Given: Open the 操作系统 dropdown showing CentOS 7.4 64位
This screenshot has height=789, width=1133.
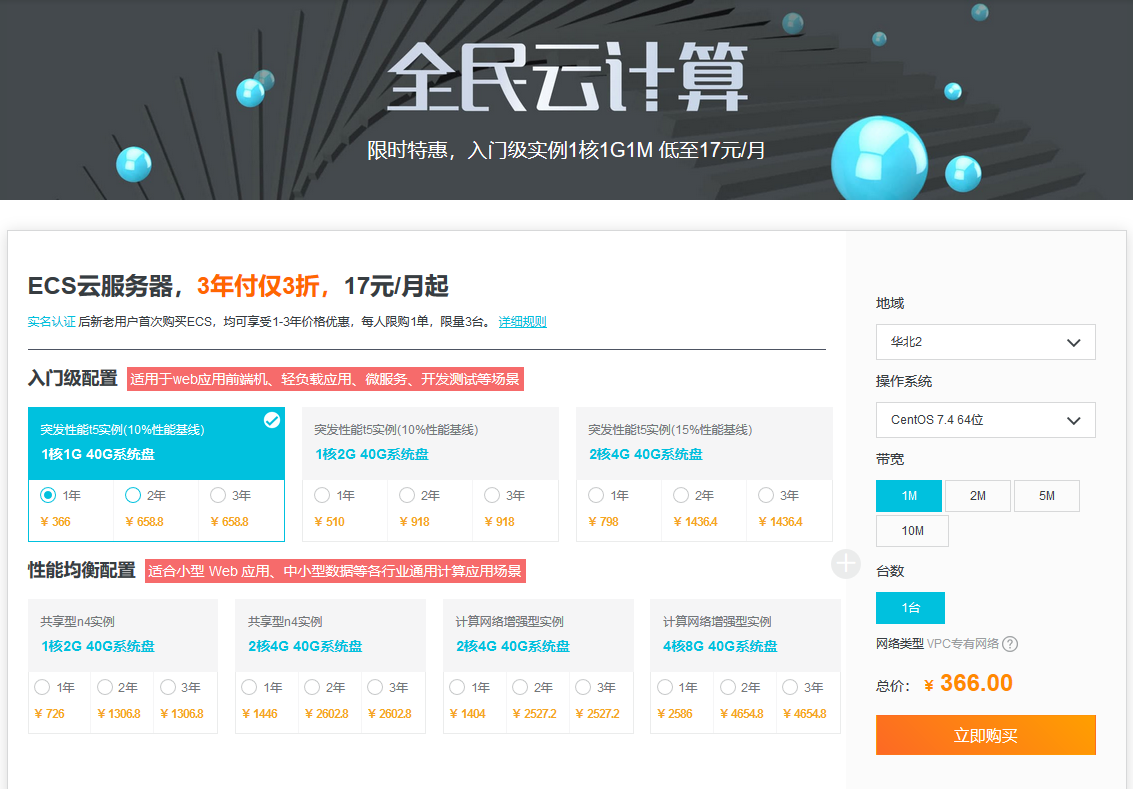Looking at the screenshot, I should 984,420.
